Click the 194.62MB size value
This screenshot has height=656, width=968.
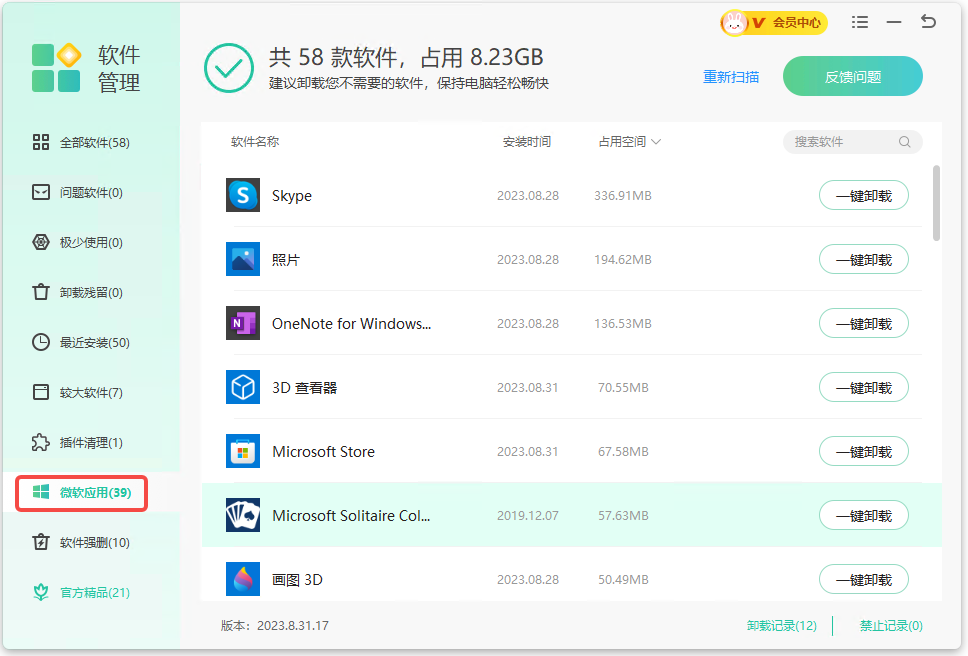623,260
